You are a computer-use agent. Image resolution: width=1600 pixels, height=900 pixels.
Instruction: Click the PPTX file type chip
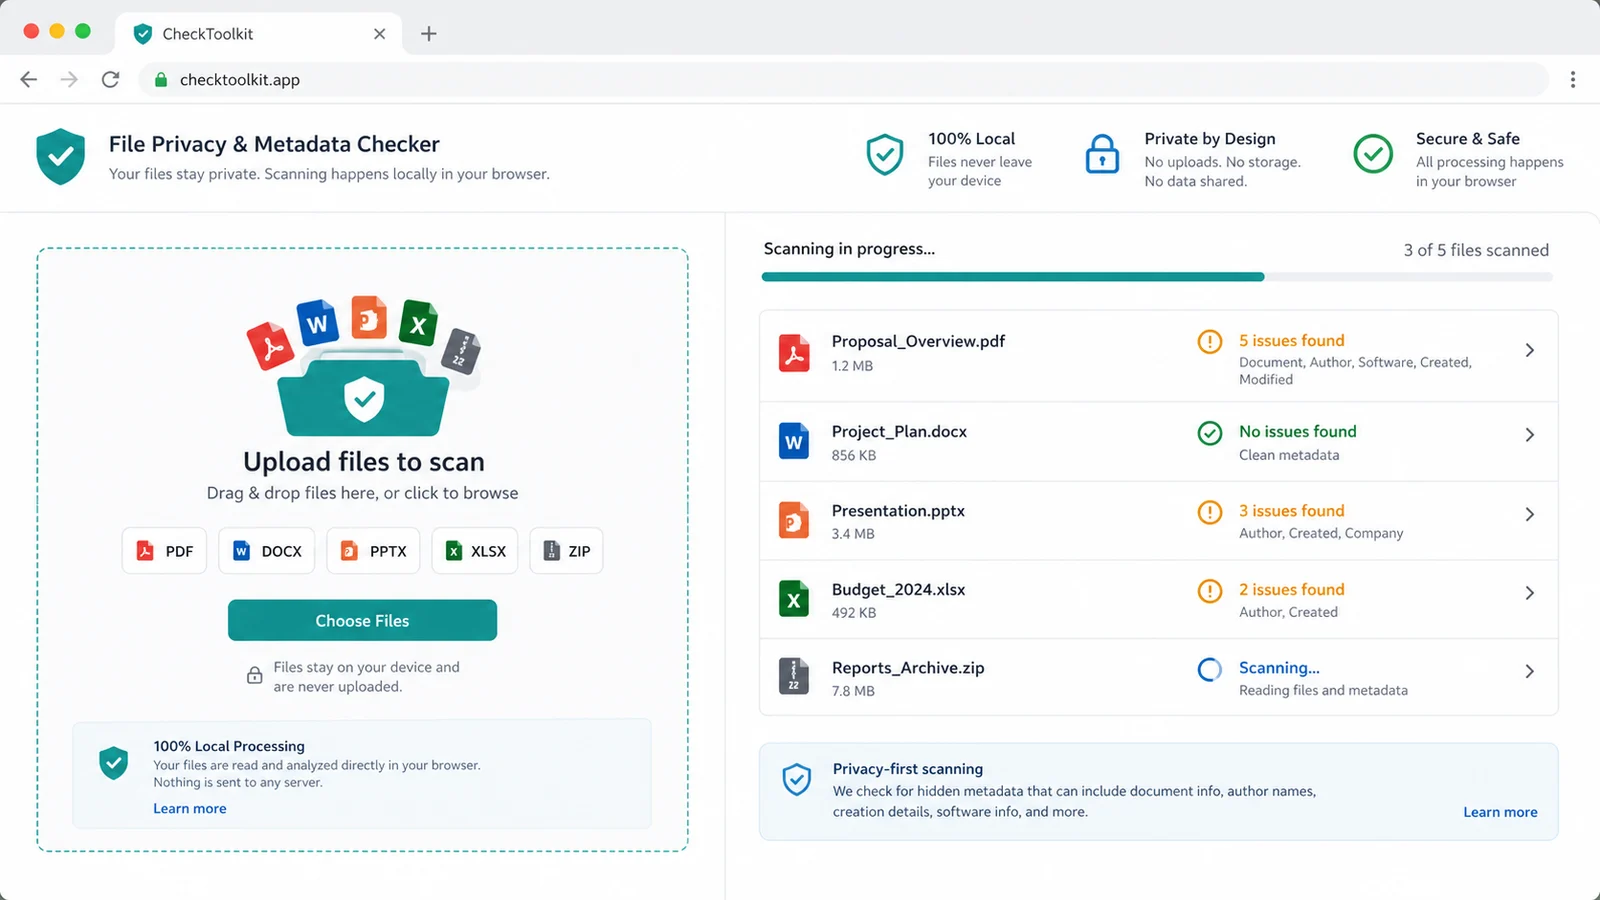[x=373, y=551]
